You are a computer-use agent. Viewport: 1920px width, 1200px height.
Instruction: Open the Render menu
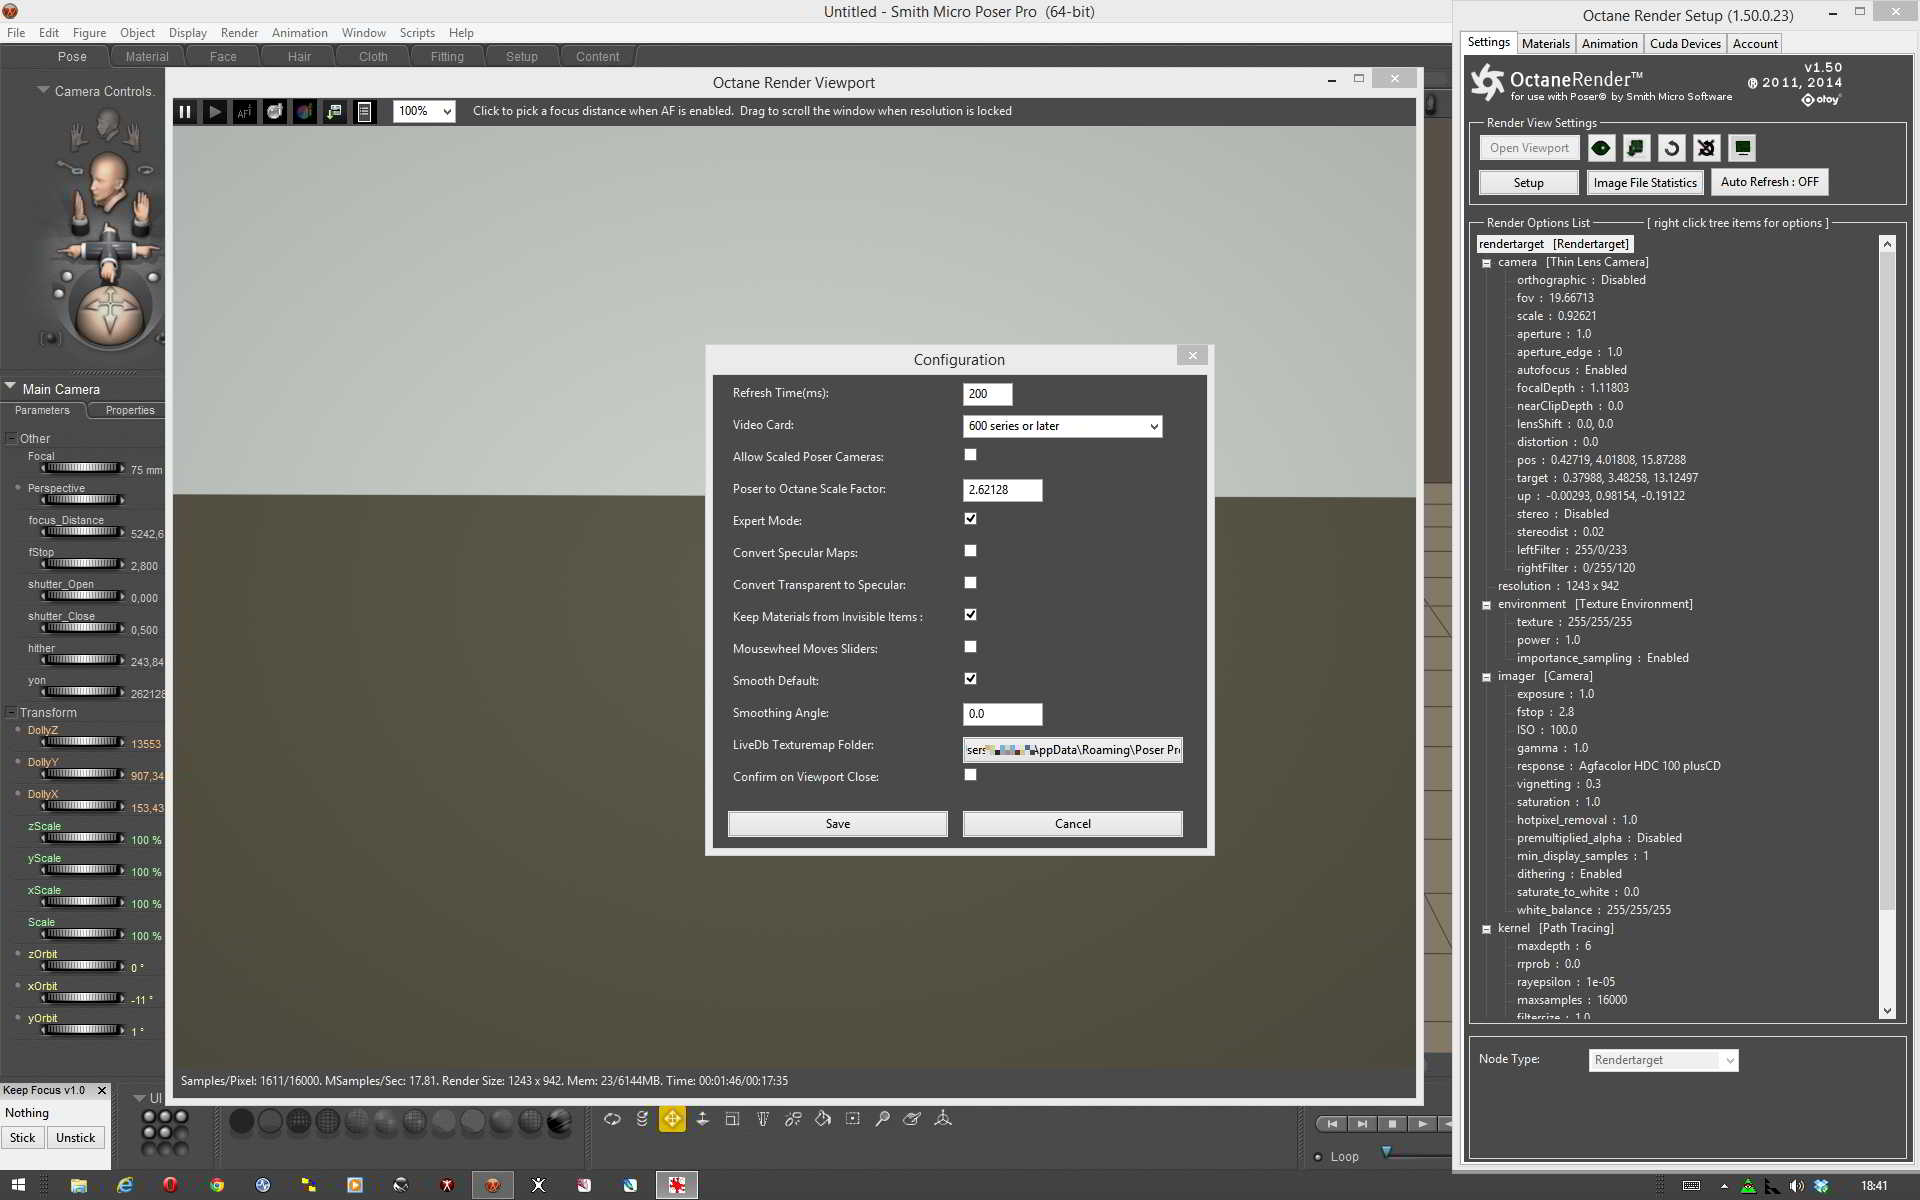click(x=239, y=33)
